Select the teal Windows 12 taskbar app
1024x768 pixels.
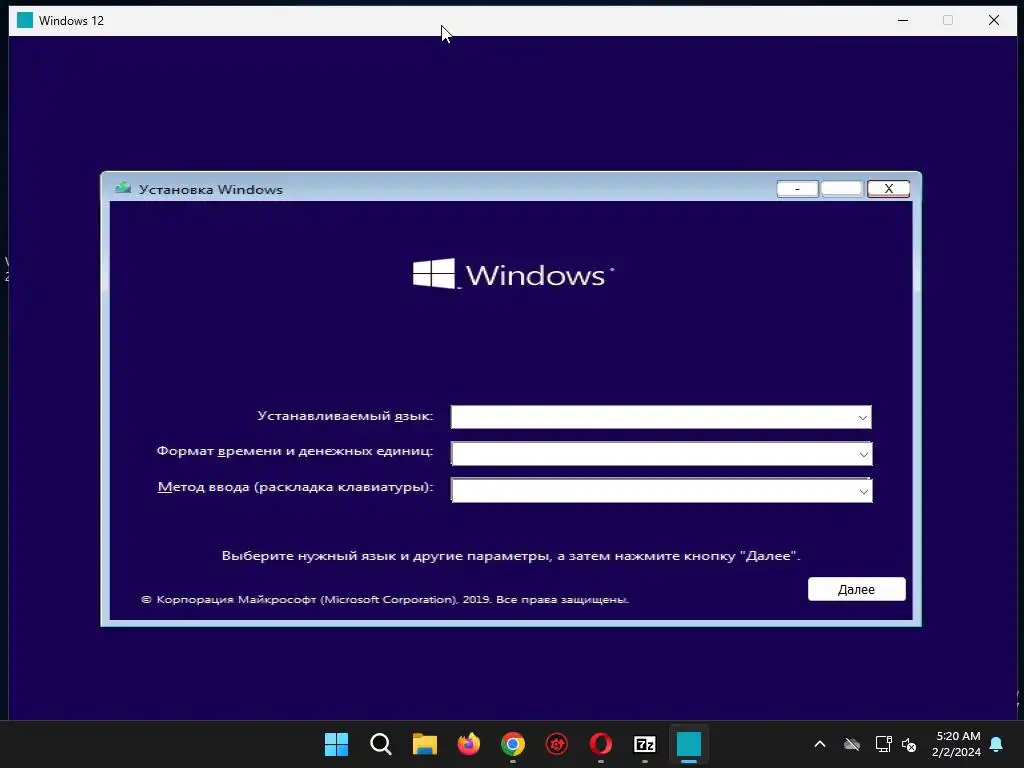[688, 744]
